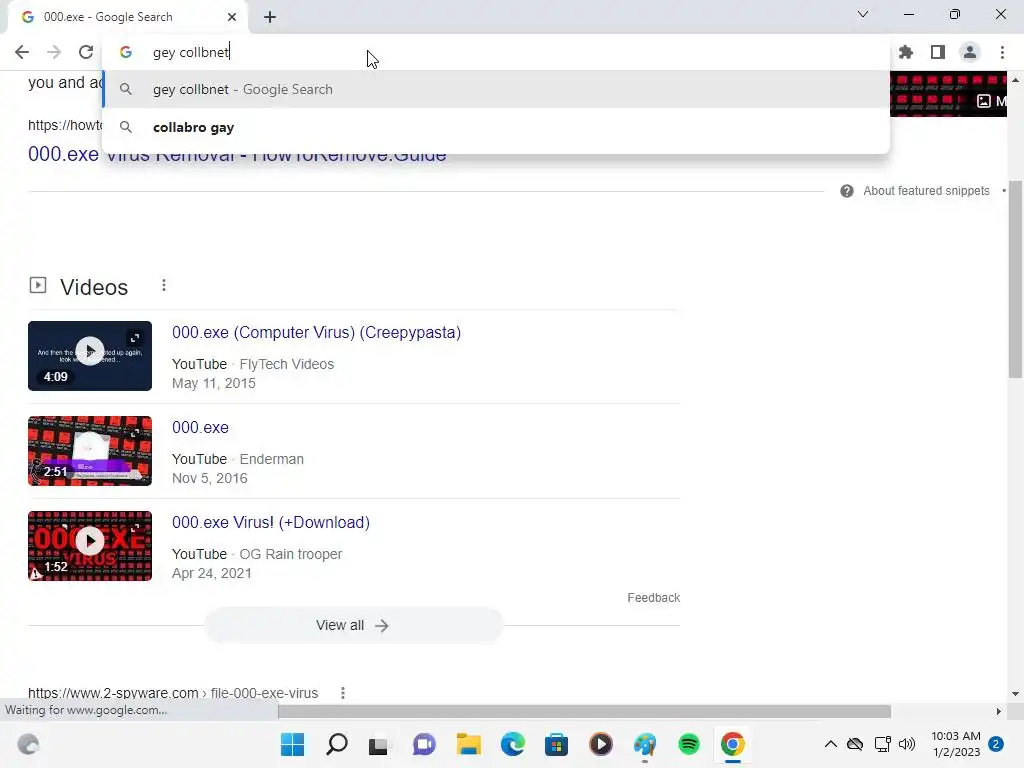The image size is (1024, 768).
Task: Switch to Chrome on the taskbar
Action: [x=733, y=744]
